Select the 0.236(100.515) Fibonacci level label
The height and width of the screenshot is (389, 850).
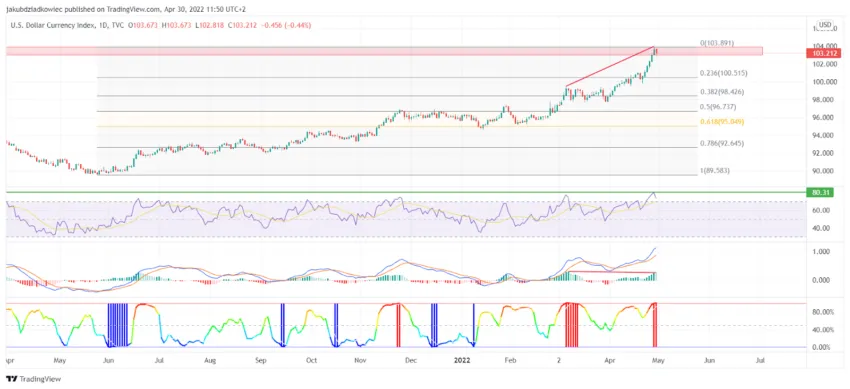click(x=722, y=73)
